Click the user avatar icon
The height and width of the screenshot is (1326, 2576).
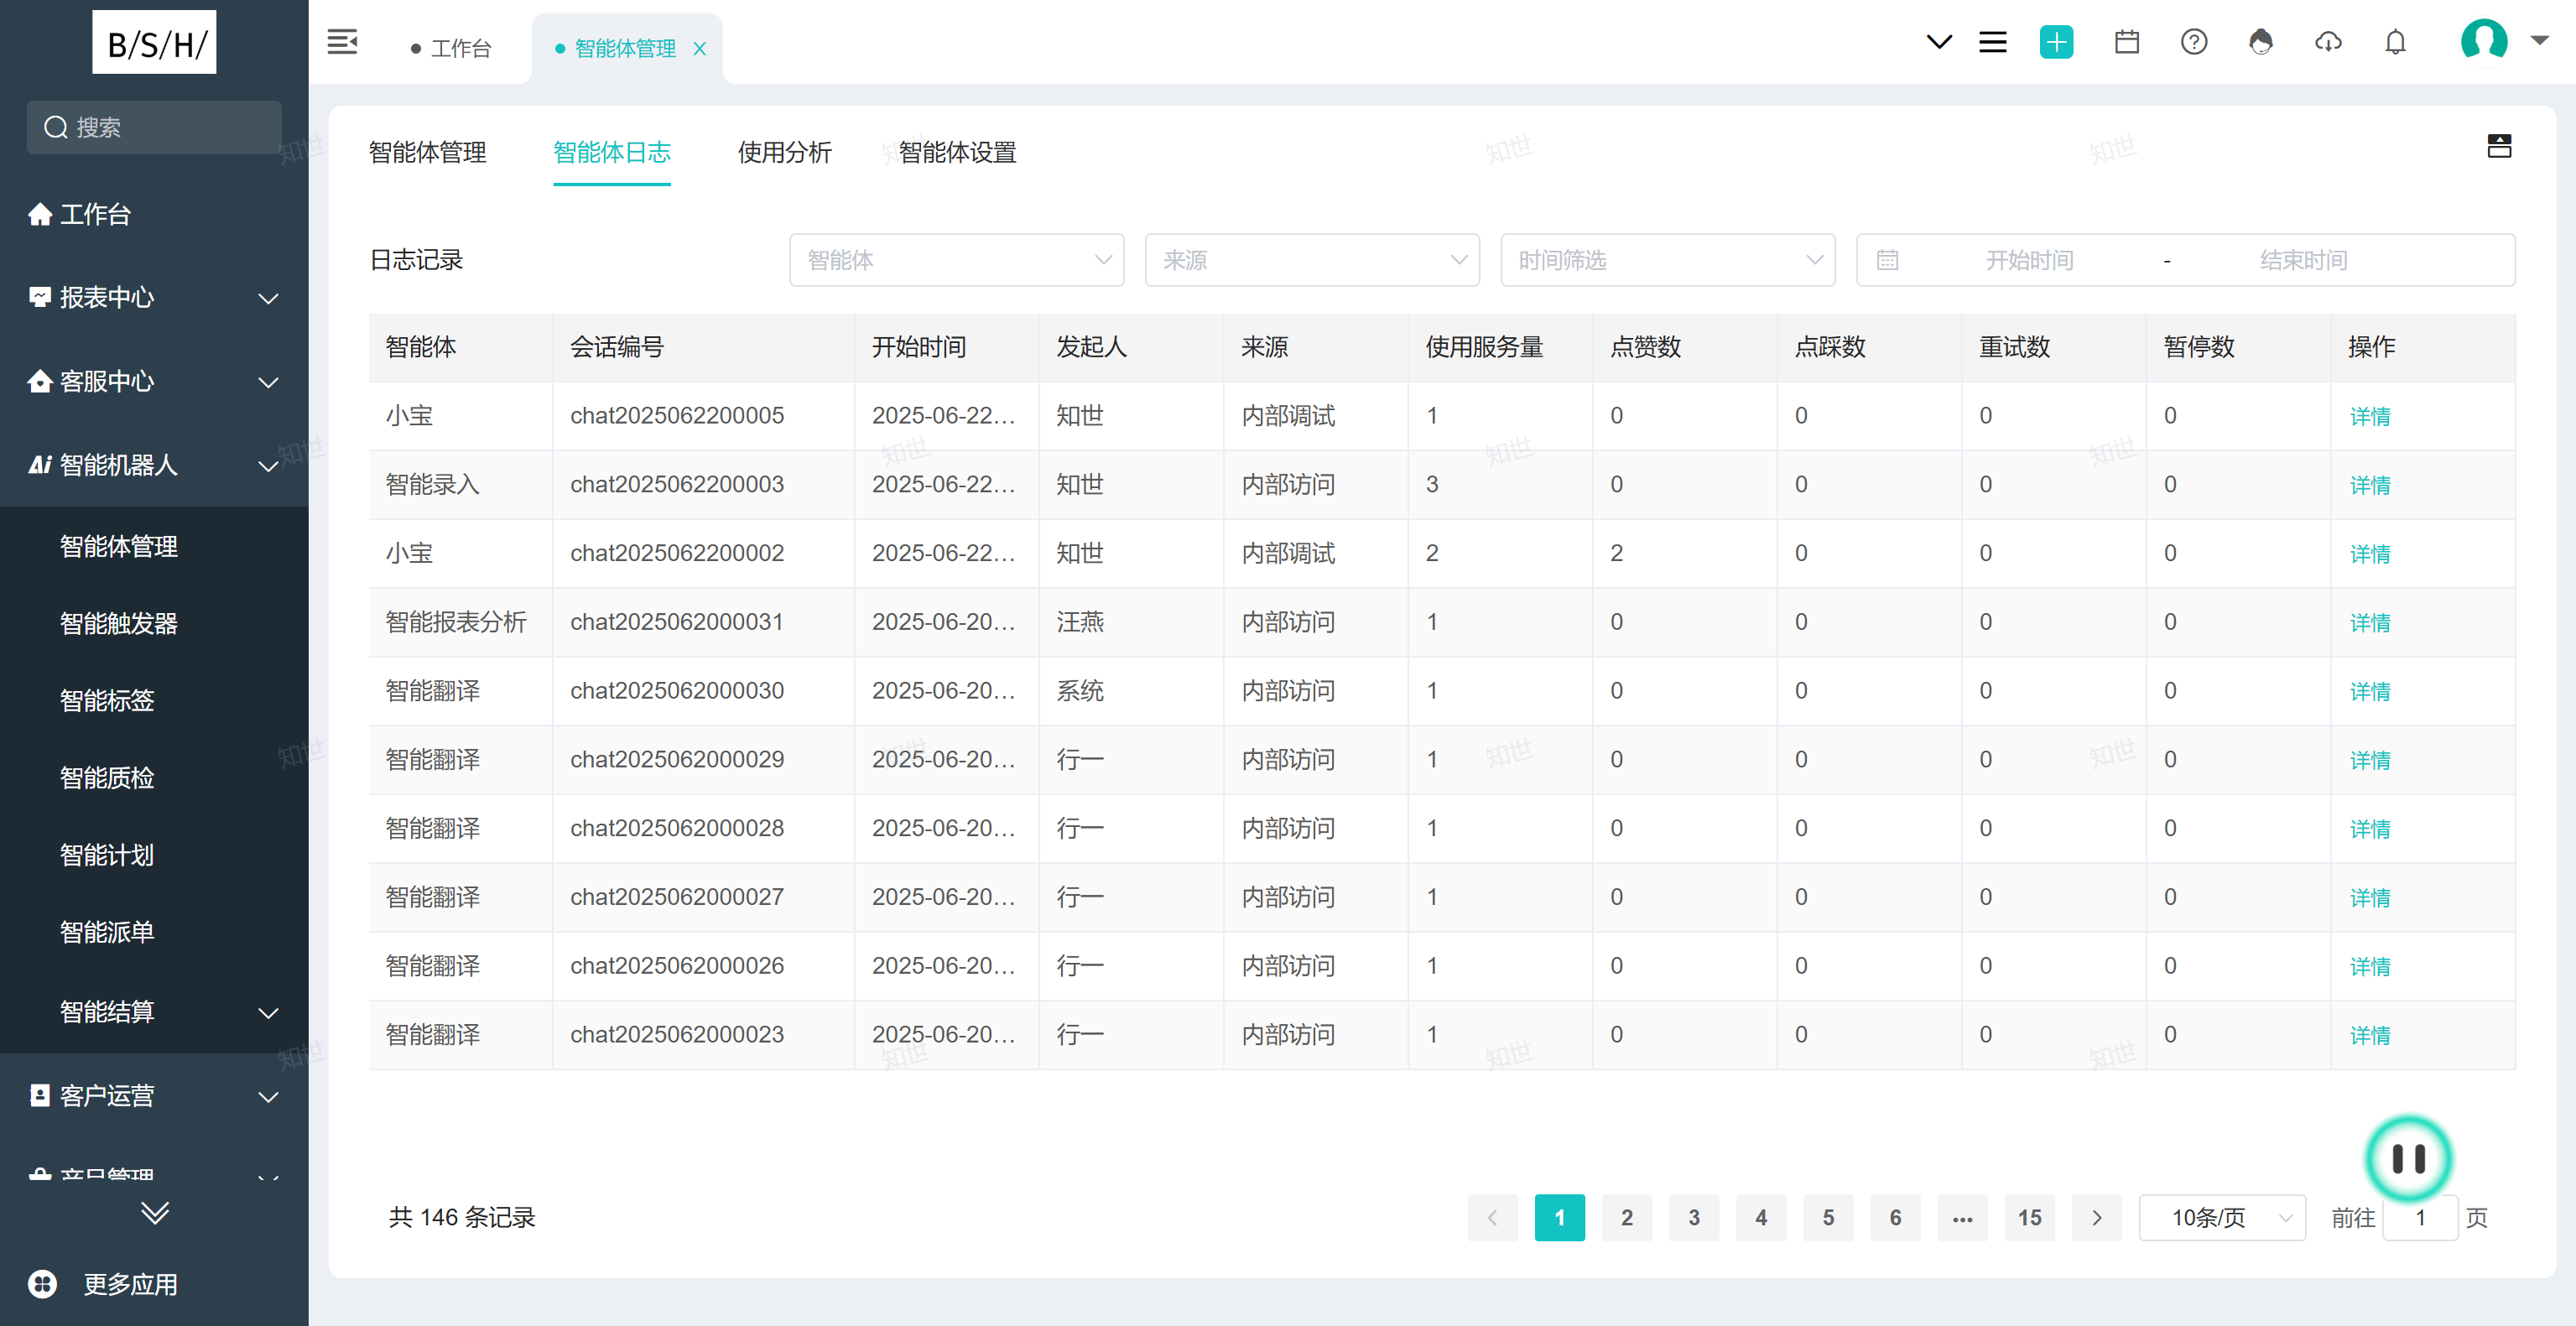coord(2484,41)
